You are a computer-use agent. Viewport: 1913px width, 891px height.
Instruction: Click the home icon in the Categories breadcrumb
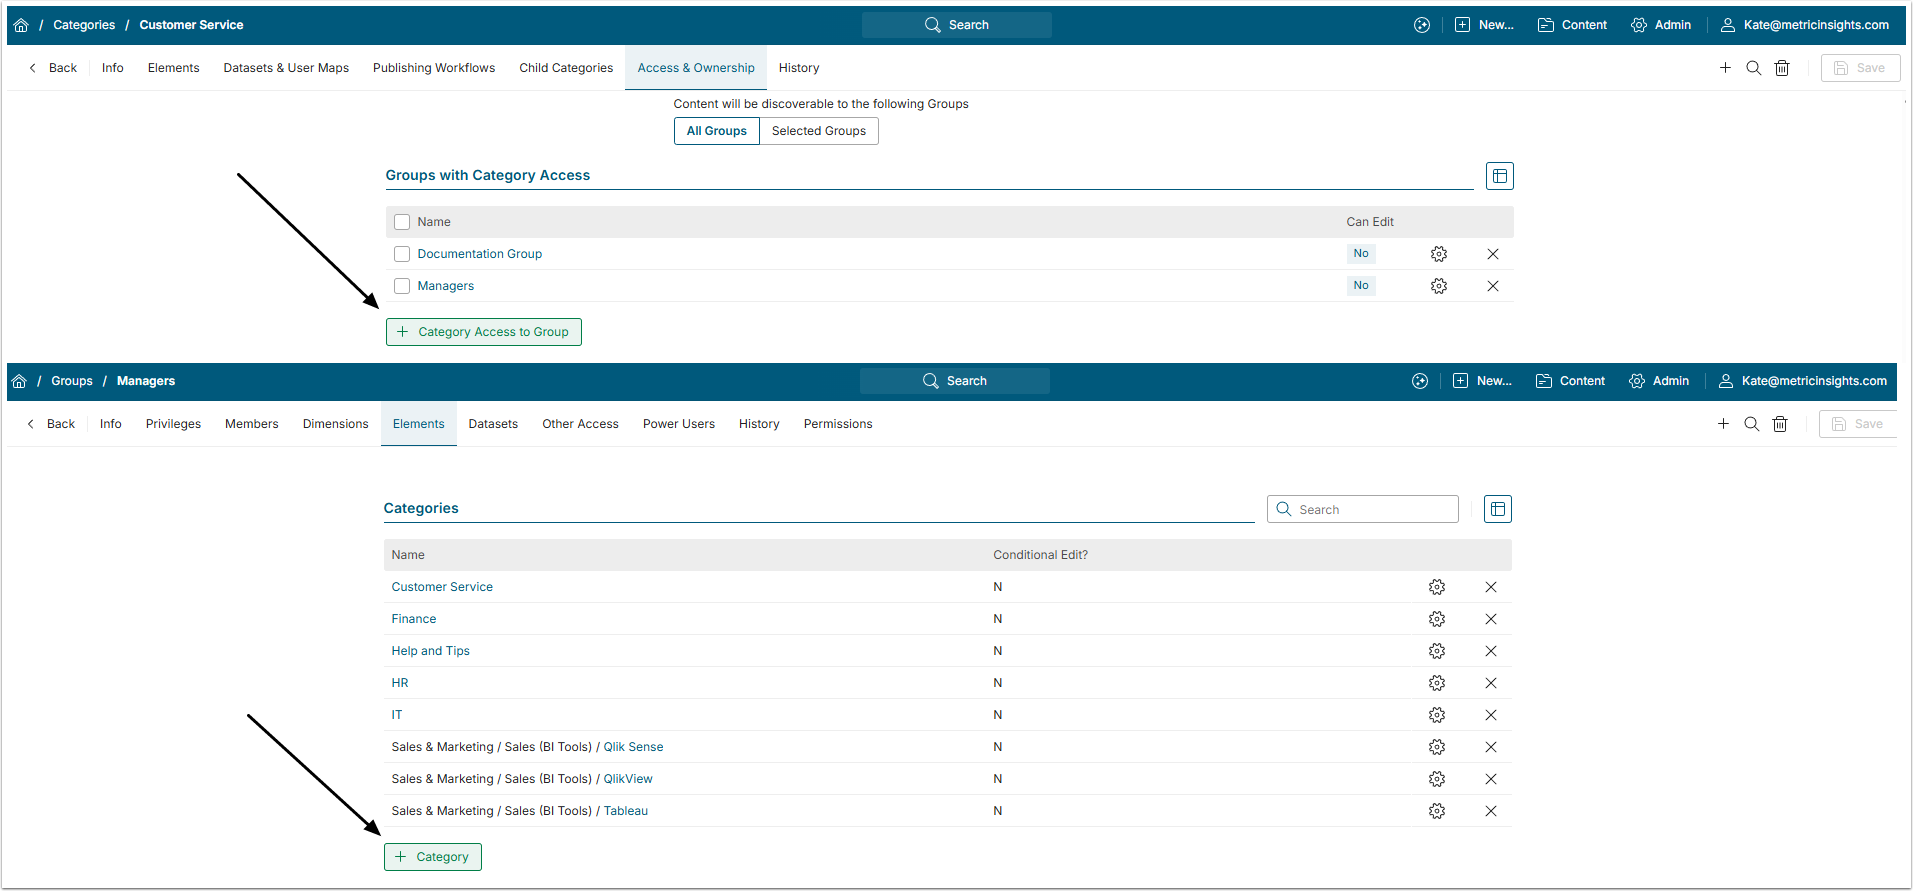[21, 25]
